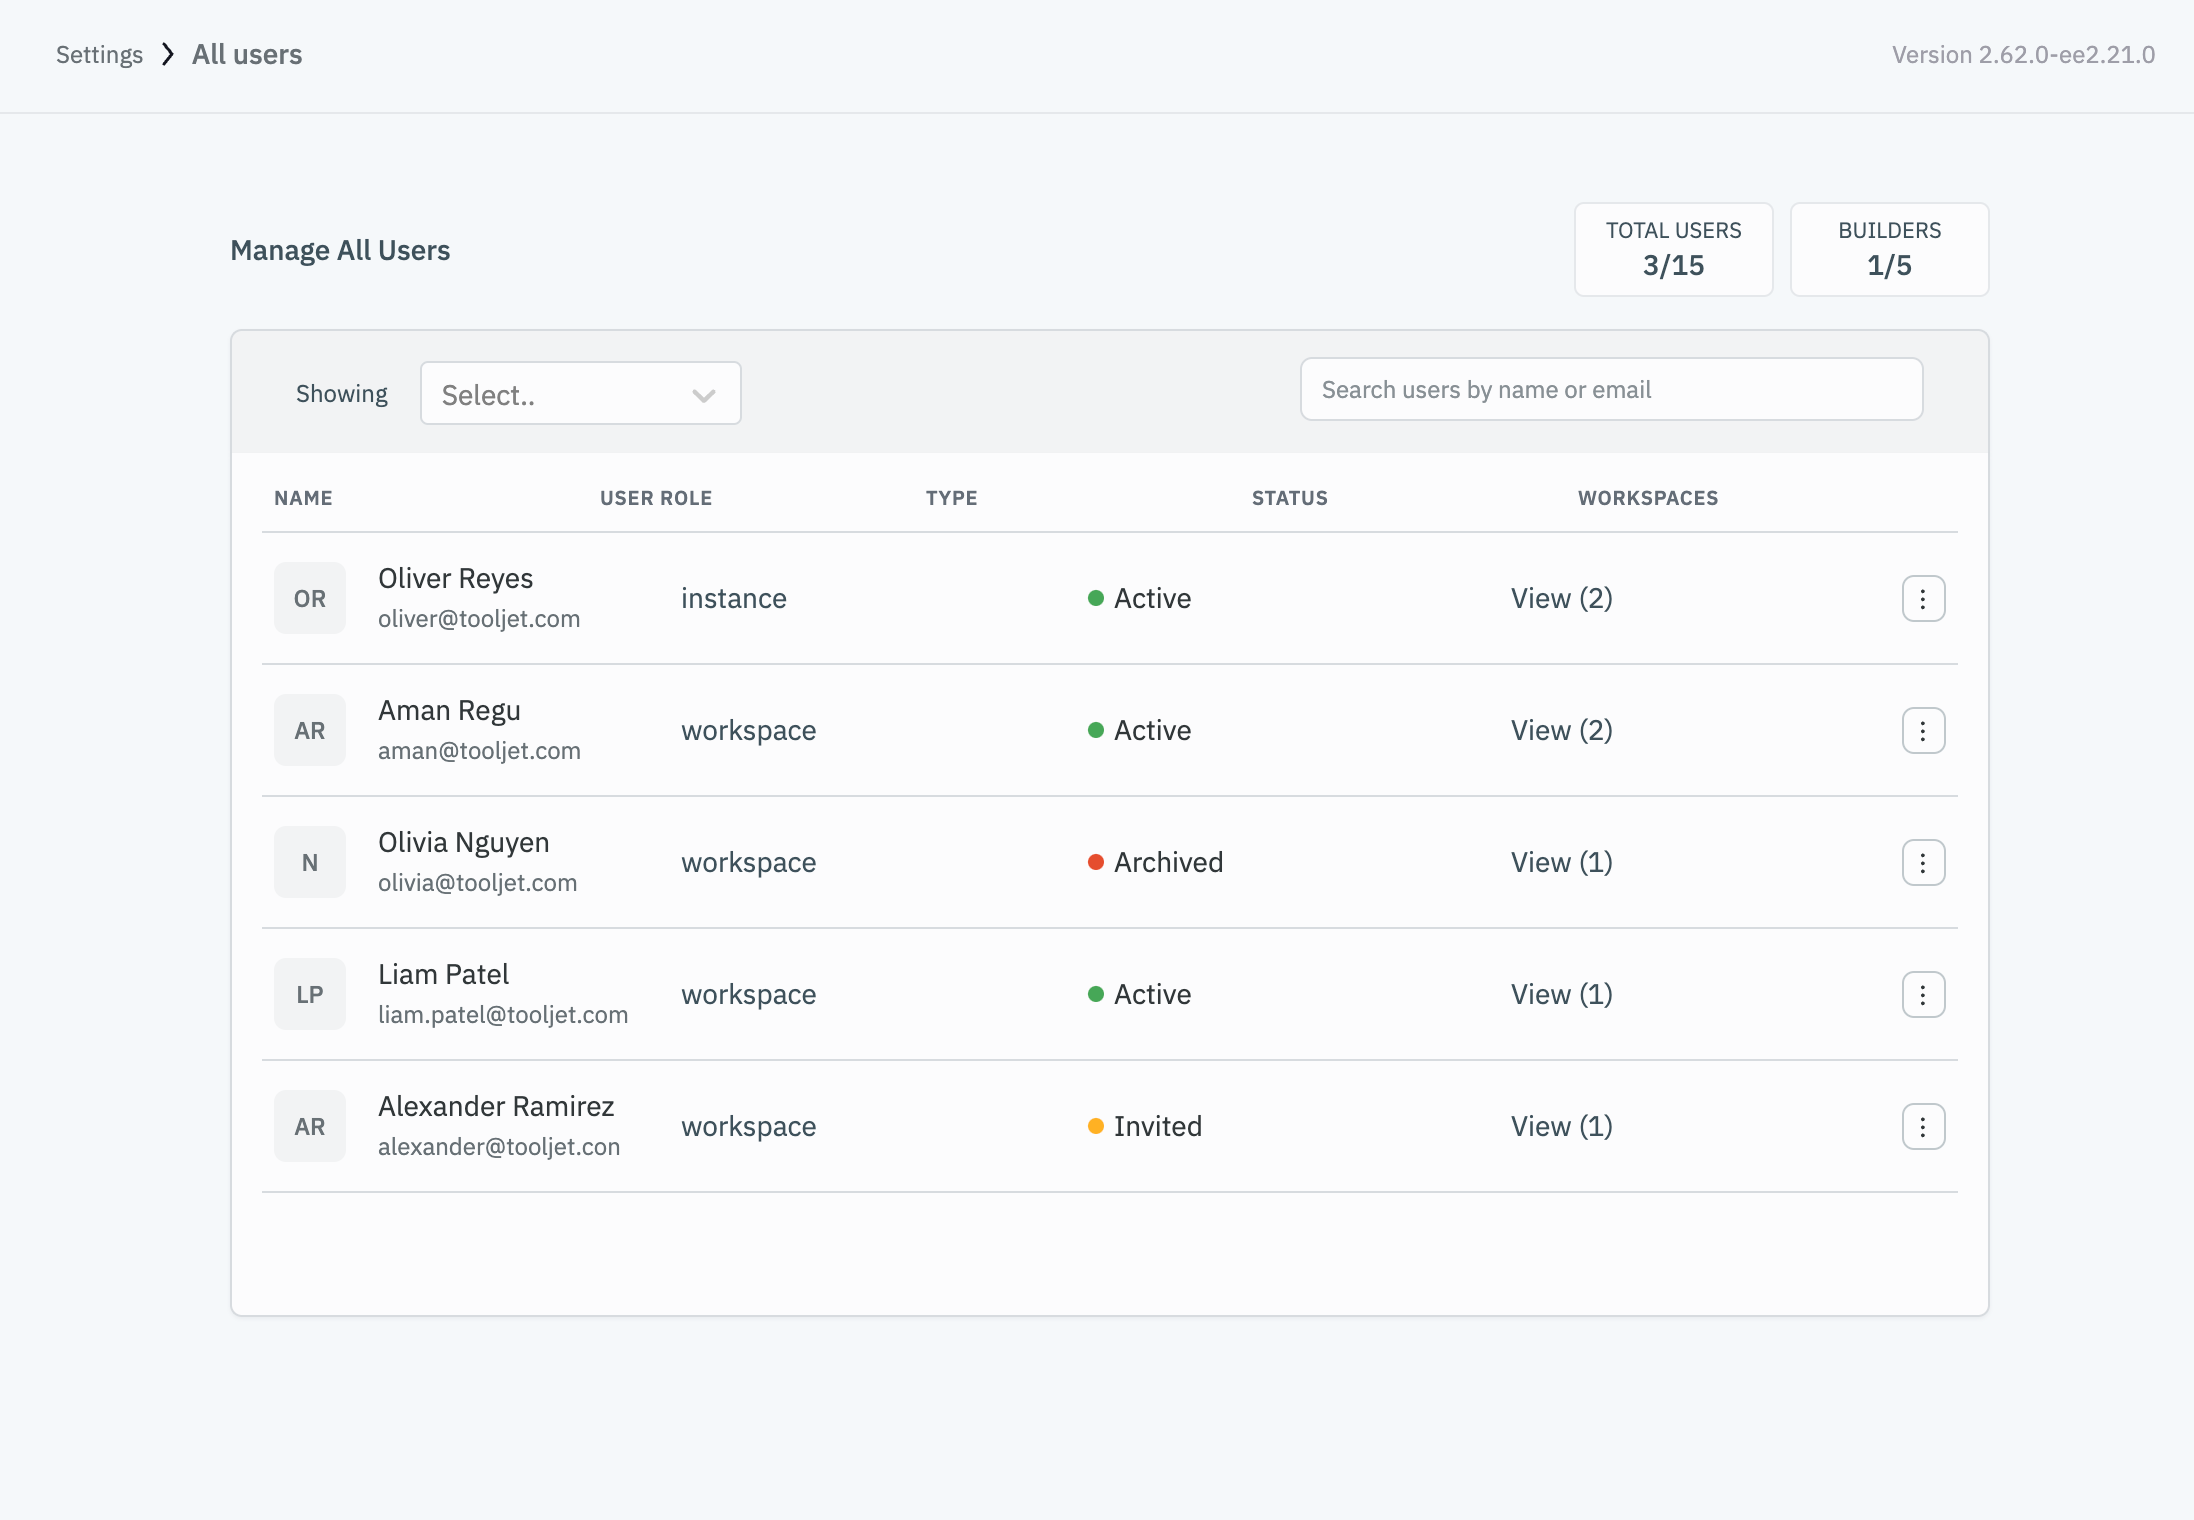Click Olivia Nguyen's N avatar badge
Viewport: 2194px width, 1520px height.
[x=310, y=862]
